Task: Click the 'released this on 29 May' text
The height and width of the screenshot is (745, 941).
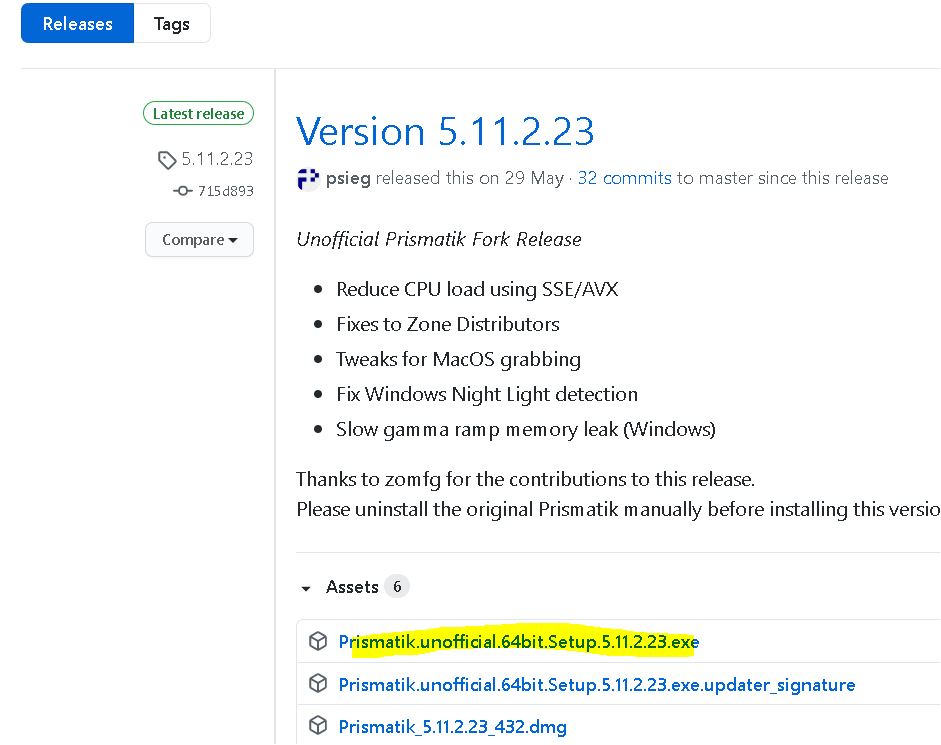Action: [x=469, y=178]
